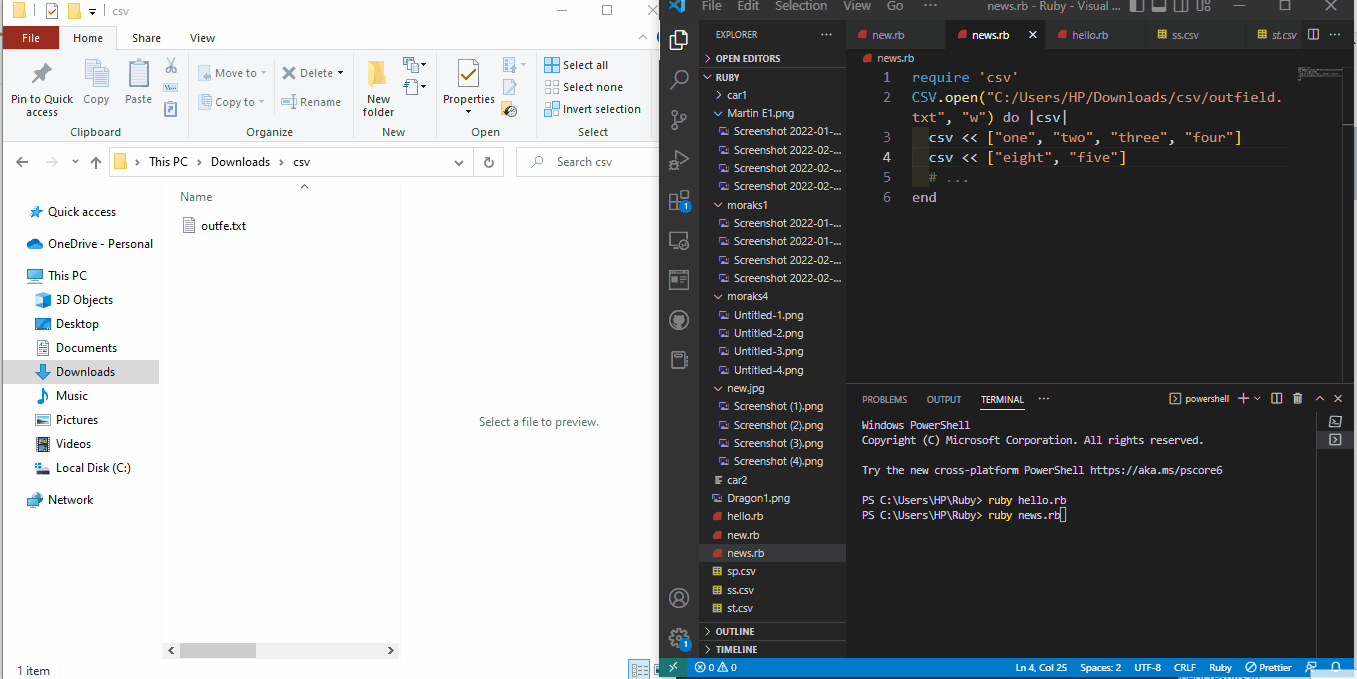
Task: Open the GitHub icon in activity bar
Action: point(679,320)
